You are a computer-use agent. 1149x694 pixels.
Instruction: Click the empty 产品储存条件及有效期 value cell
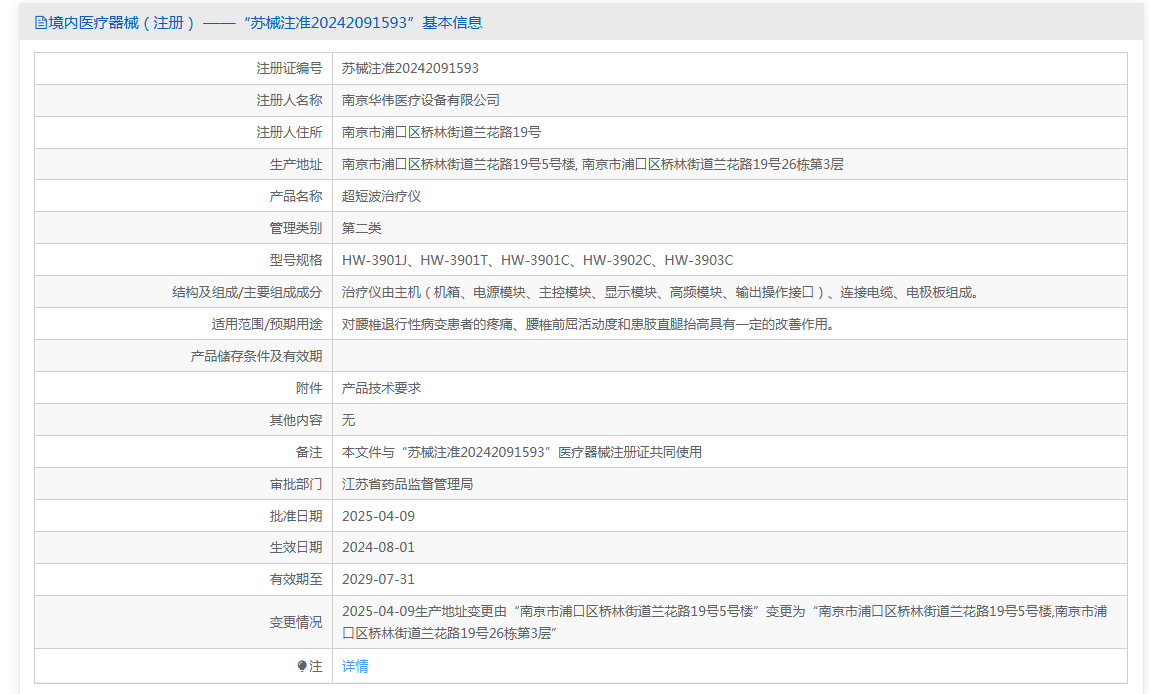730,356
